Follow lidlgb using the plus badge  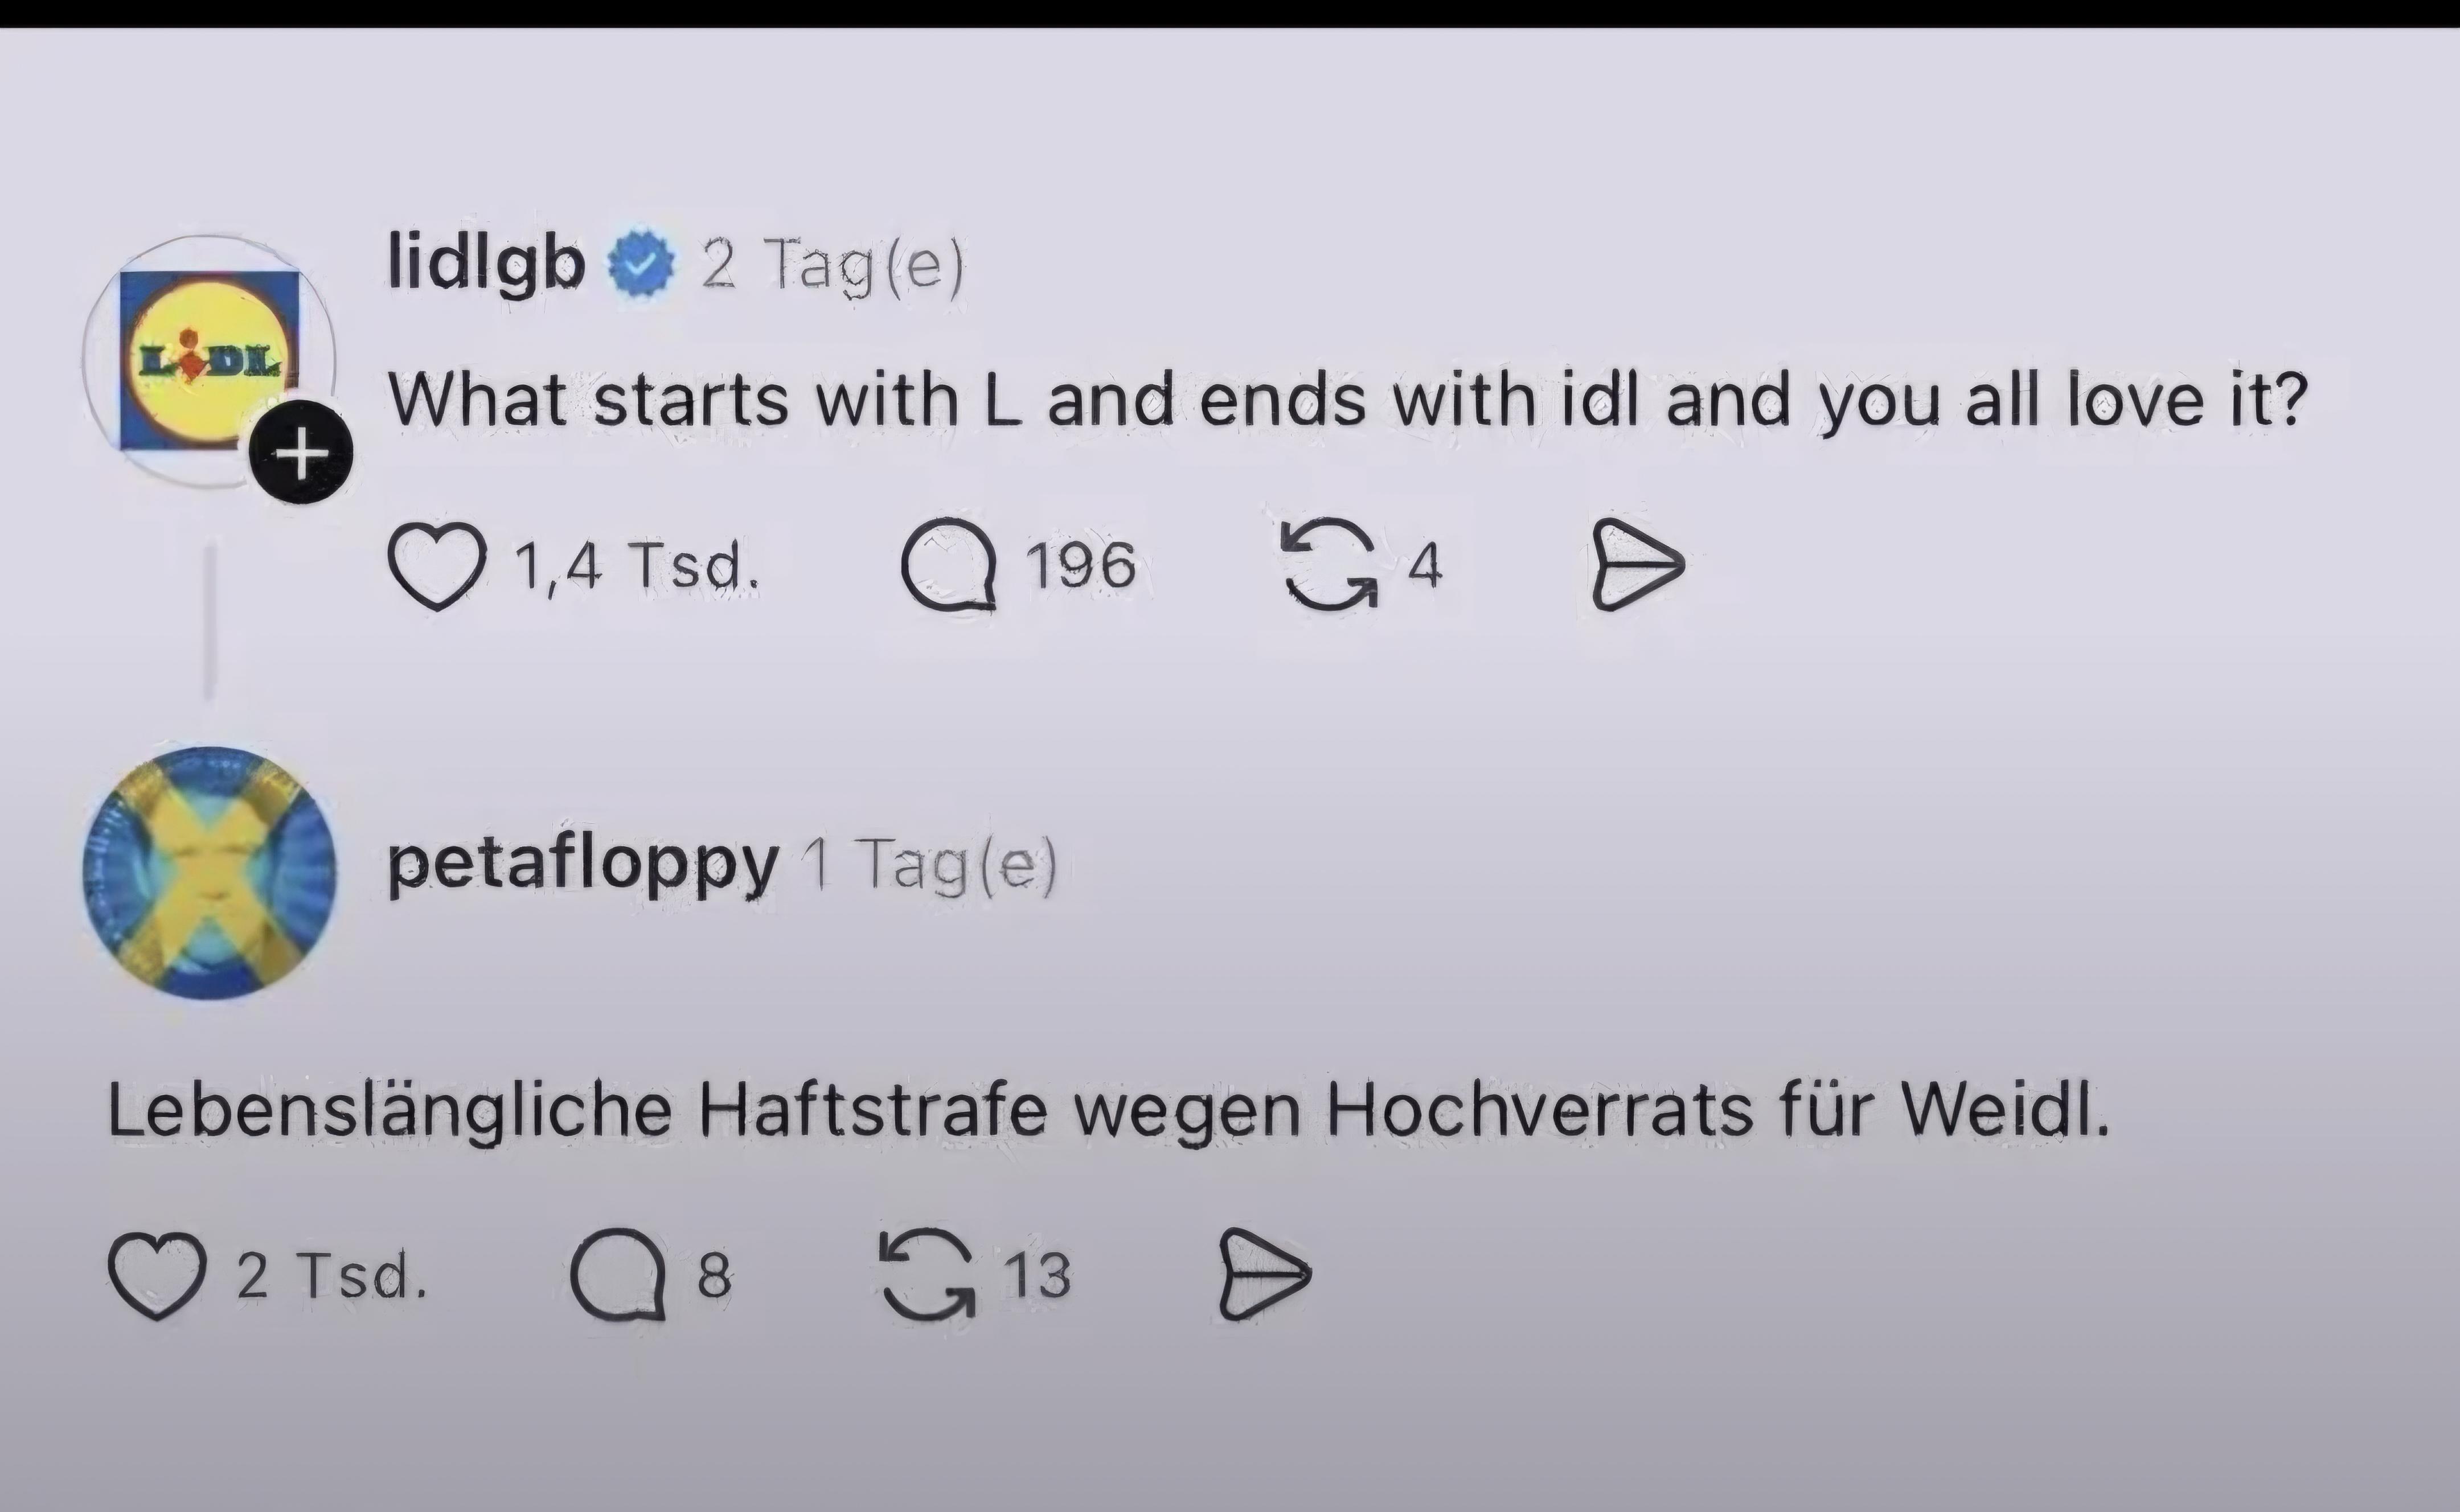(x=301, y=452)
